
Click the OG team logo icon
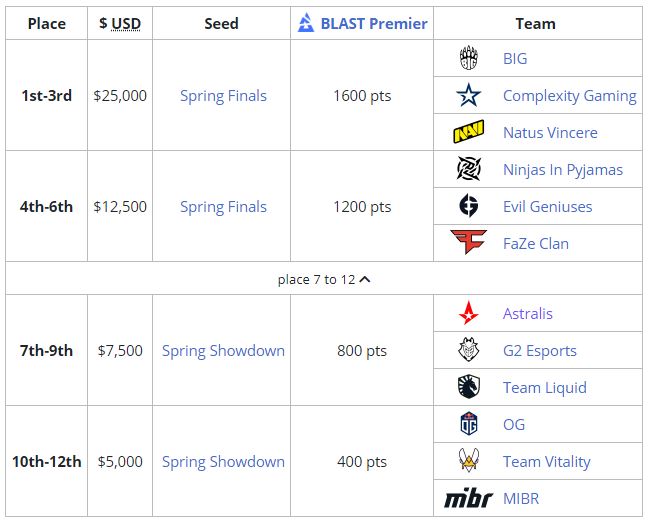[468, 425]
